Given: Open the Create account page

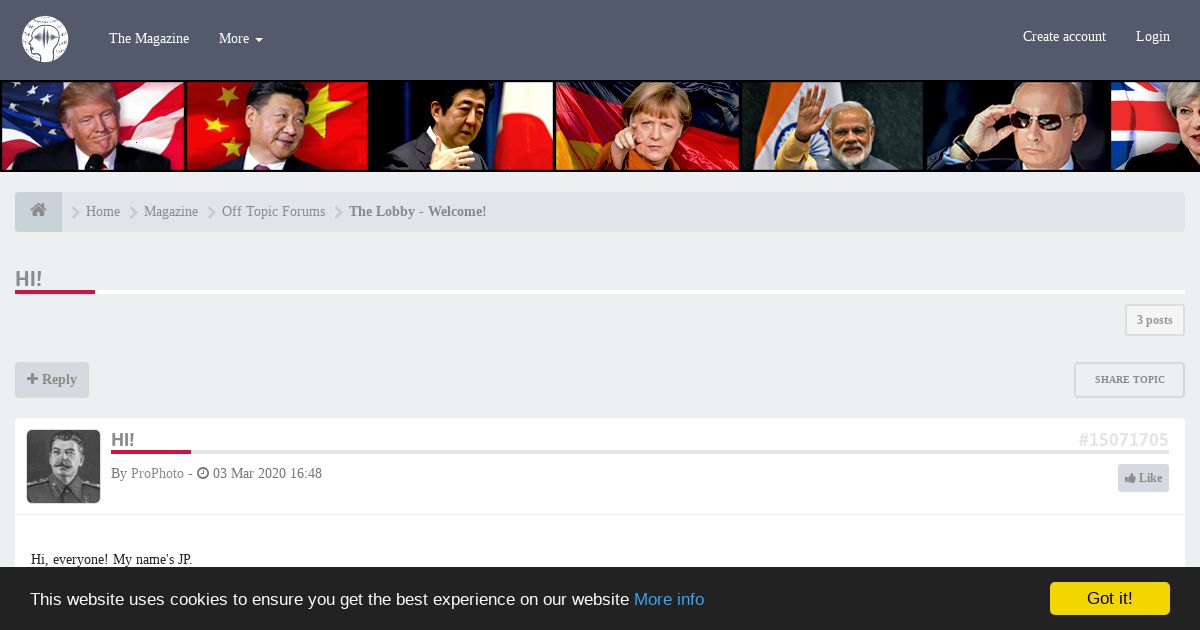Looking at the screenshot, I should pos(1064,37).
